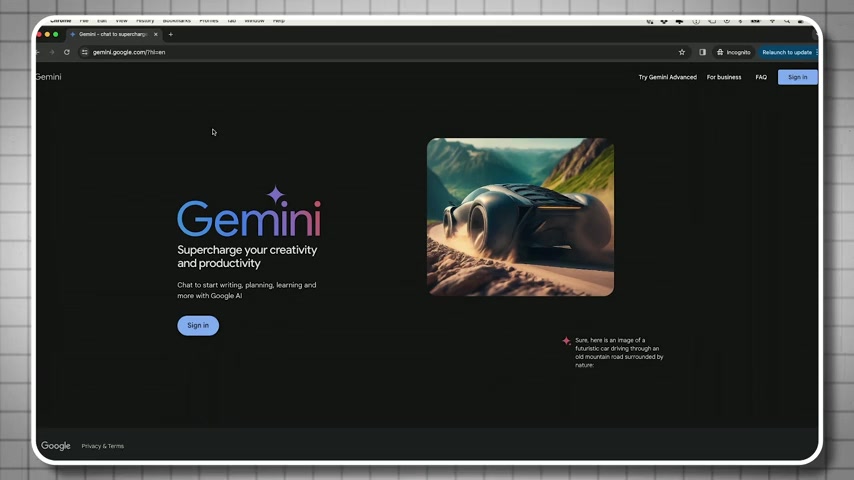Click 'Supercharge your creativity and productivity' heading
Screen dimensions: 854x480
point(247,257)
